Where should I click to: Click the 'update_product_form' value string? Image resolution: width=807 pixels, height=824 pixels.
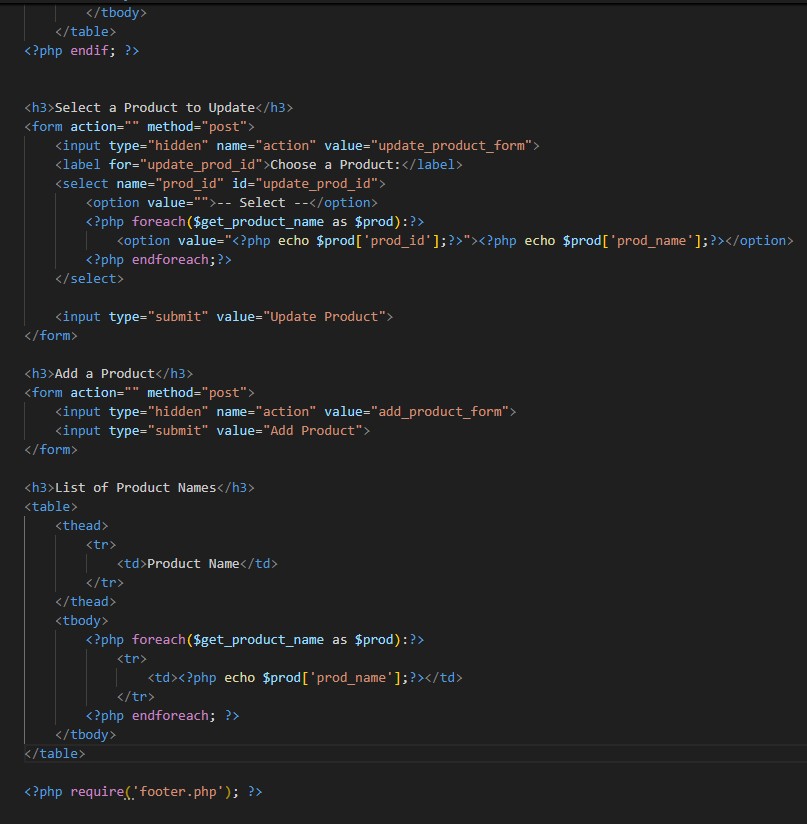click(x=451, y=146)
